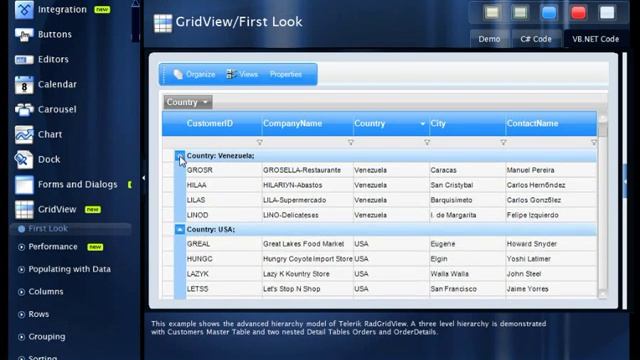The height and width of the screenshot is (360, 640).
Task: Switch to the C# Code tab
Action: 536,39
